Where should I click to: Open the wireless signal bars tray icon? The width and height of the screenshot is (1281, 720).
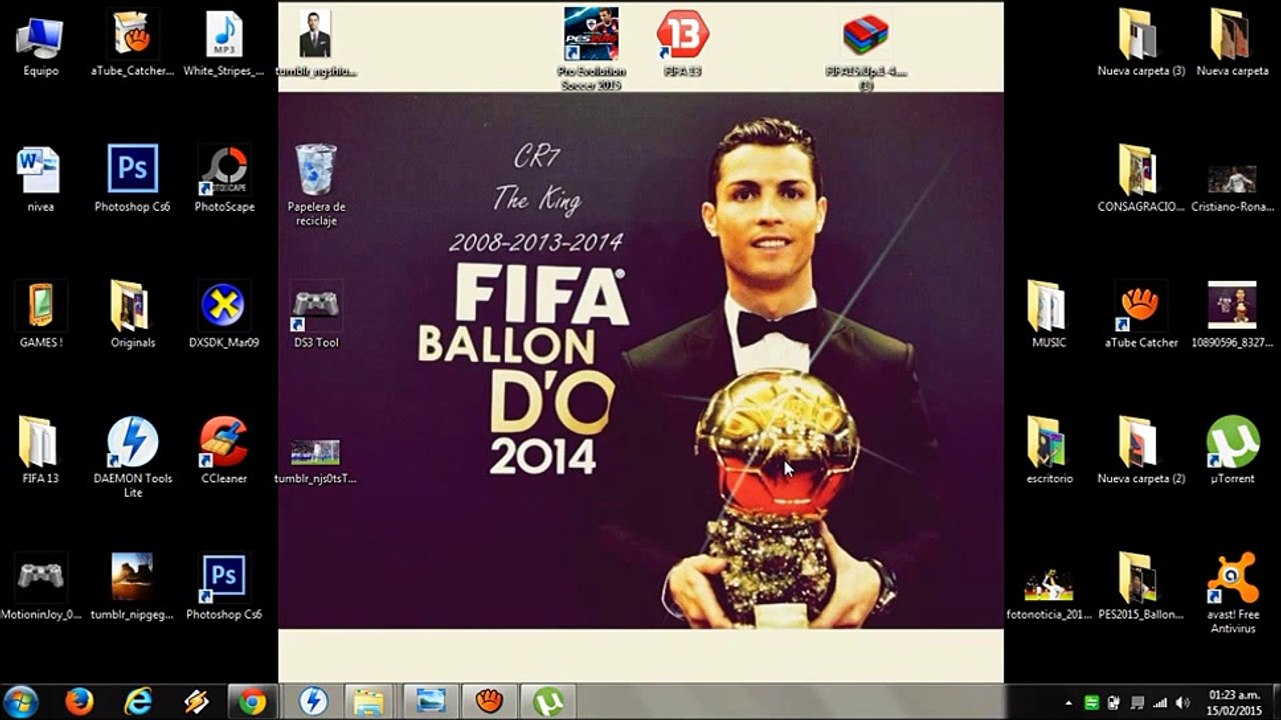click(x=1160, y=703)
